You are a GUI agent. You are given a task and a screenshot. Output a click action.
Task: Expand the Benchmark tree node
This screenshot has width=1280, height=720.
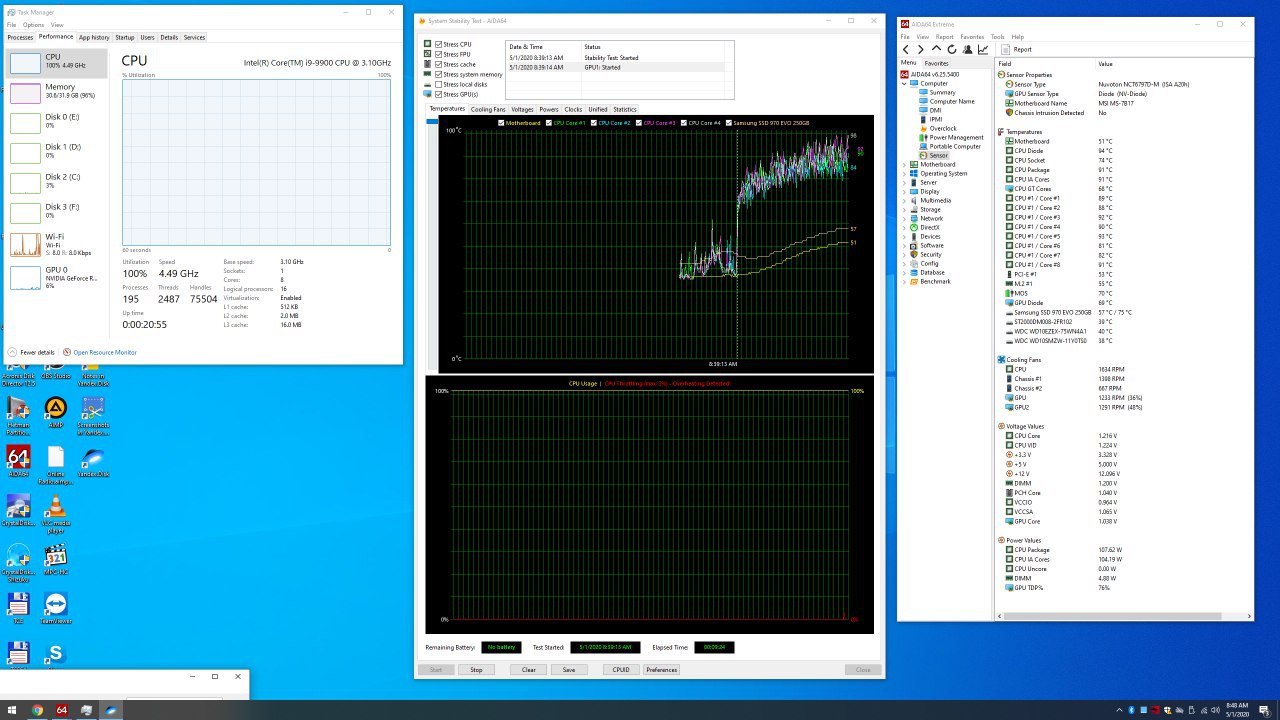(x=904, y=281)
